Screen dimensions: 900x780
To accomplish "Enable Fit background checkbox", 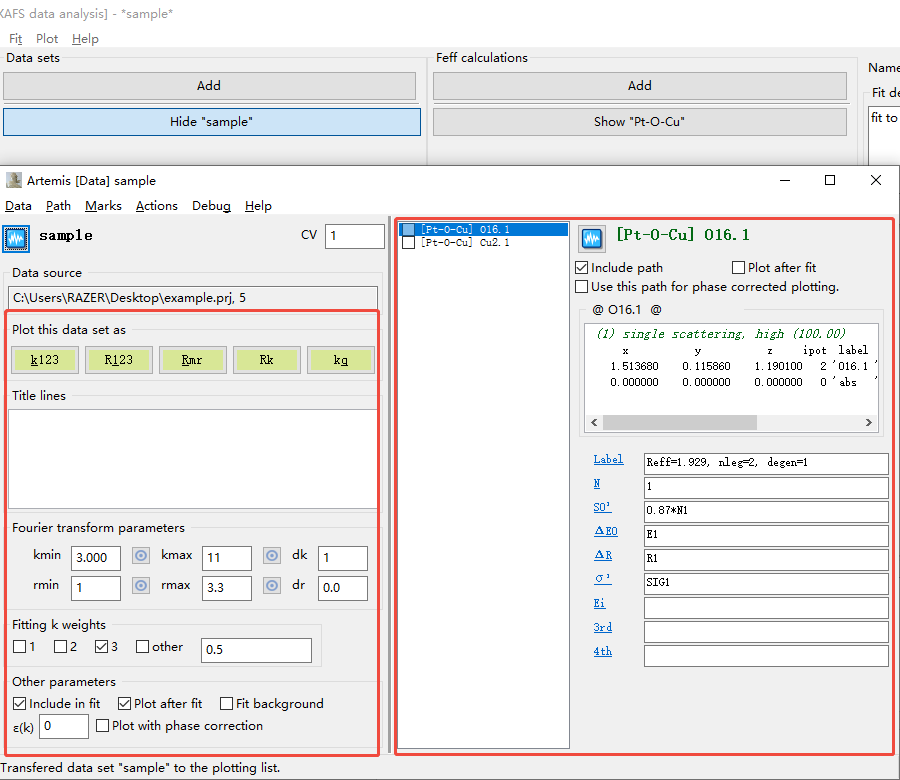I will tap(227, 704).
